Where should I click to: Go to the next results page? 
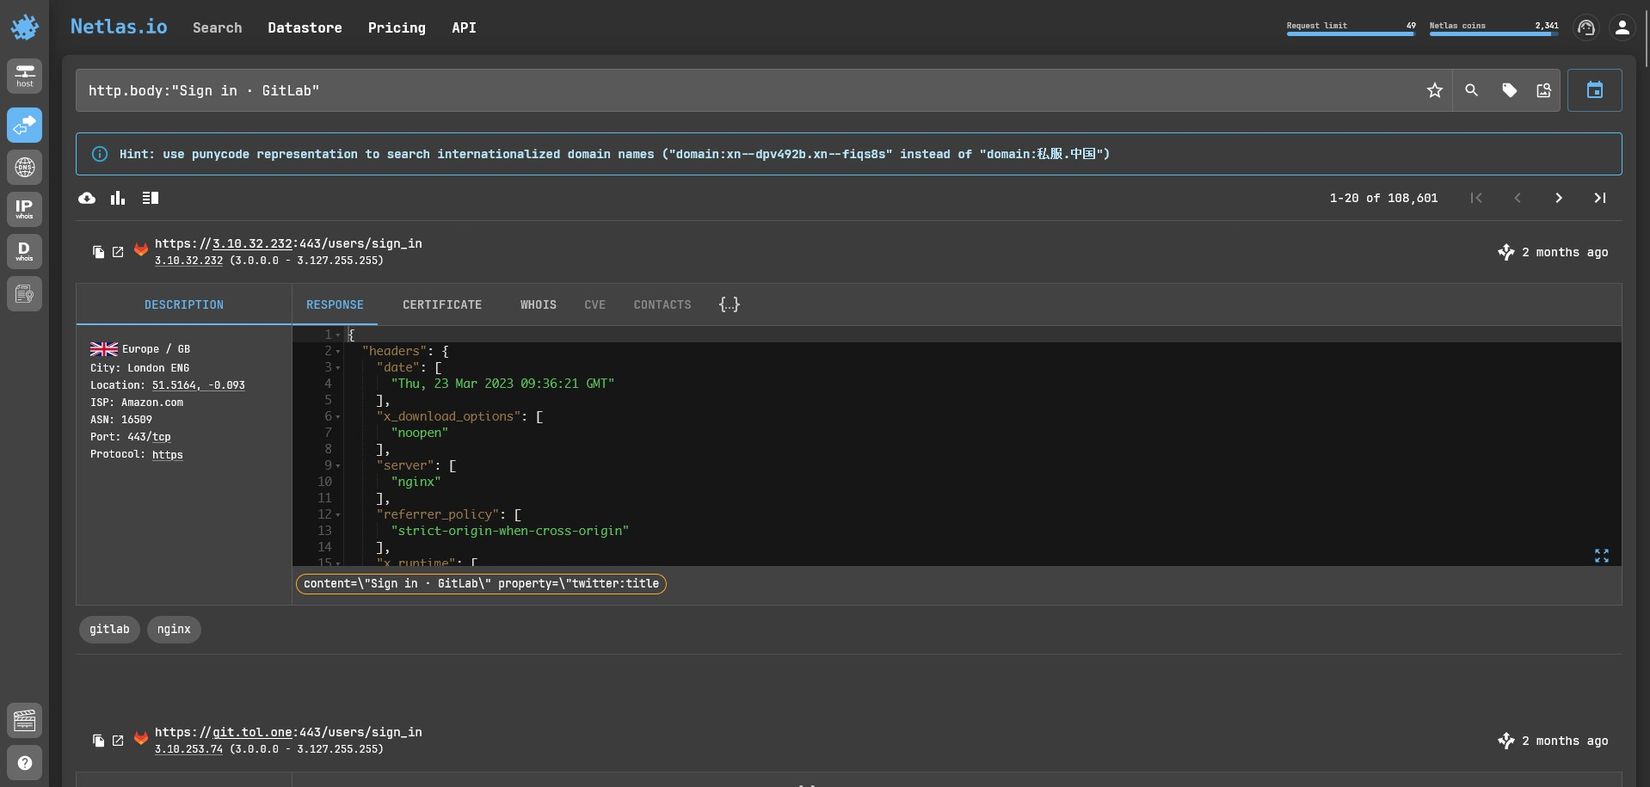point(1558,198)
